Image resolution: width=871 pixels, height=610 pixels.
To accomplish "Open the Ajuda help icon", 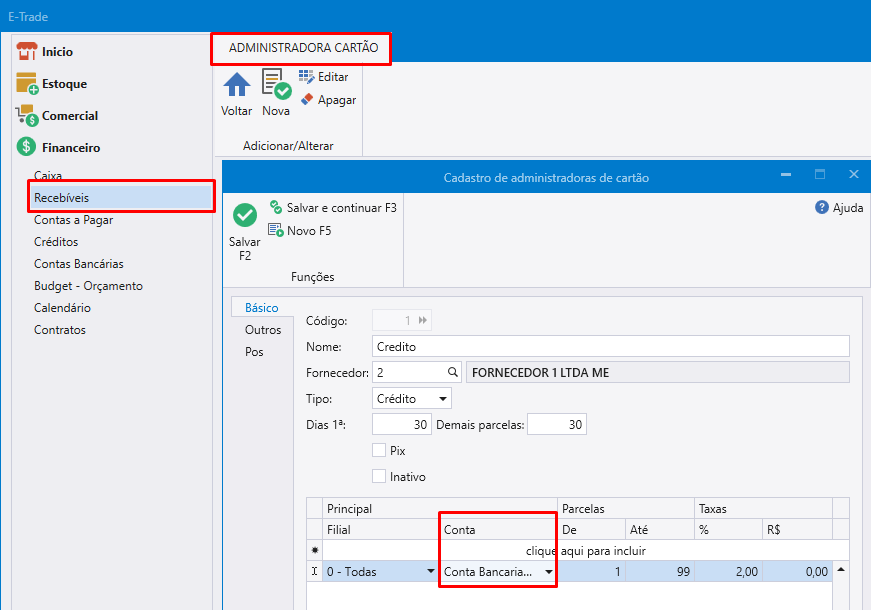I will click(822, 208).
